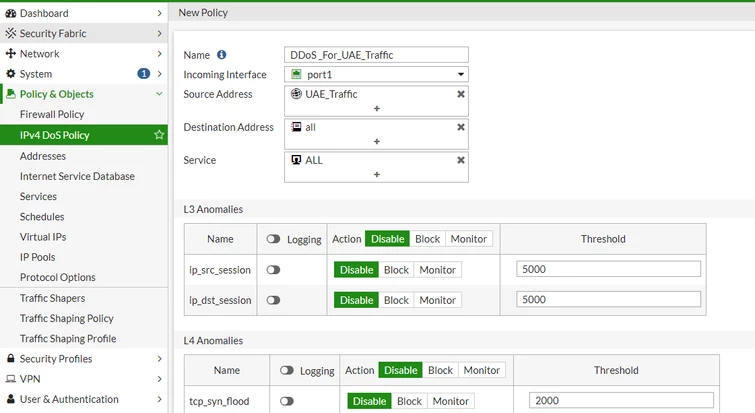
Task: Click the Security Profiles lock icon
Action: [x=11, y=359]
